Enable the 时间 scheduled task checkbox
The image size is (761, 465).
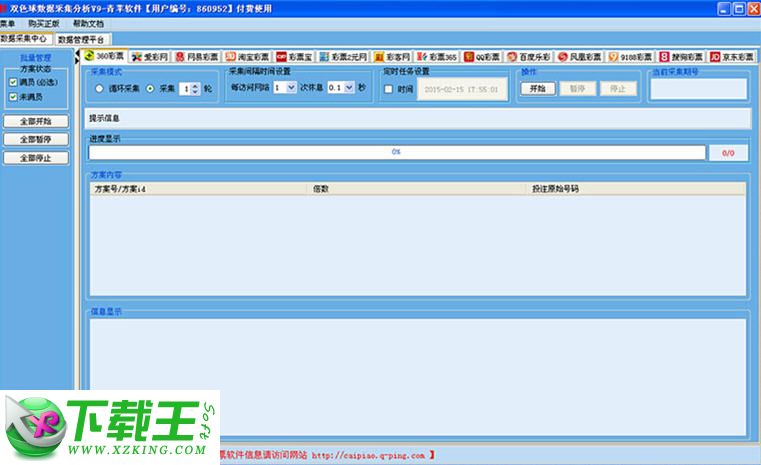(x=388, y=89)
